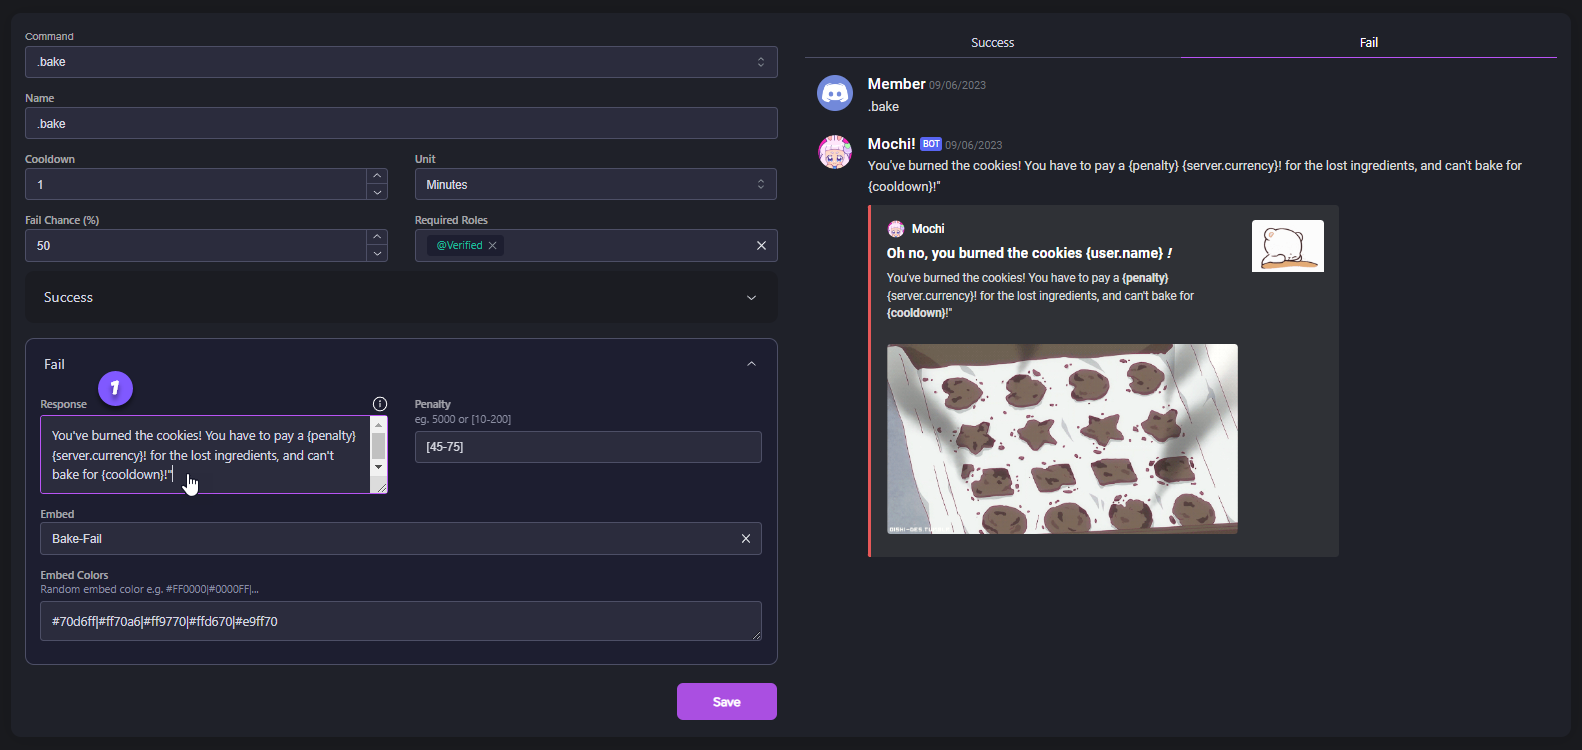This screenshot has height=750, width=1582.
Task: Click the Response info icon
Action: click(x=380, y=404)
